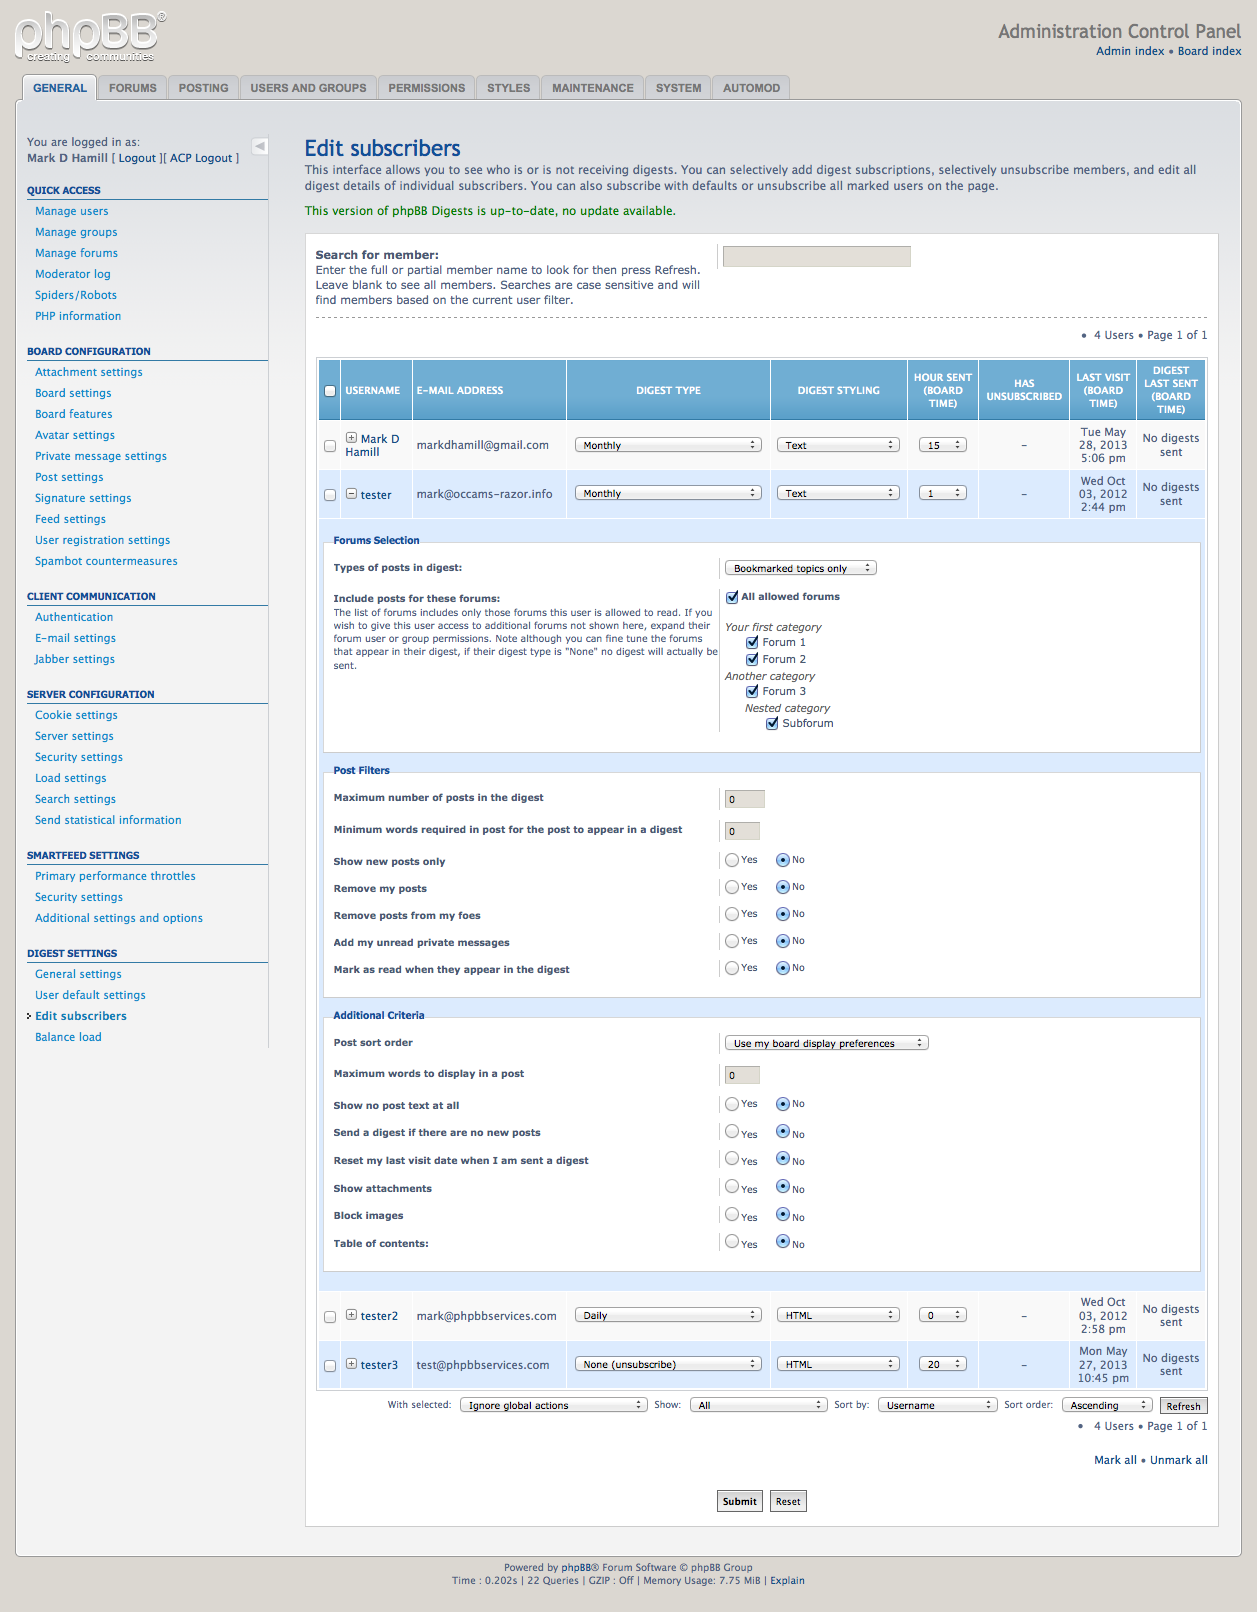Image resolution: width=1257 pixels, height=1612 pixels.
Task: Uncheck All allowed forums
Action: tap(732, 597)
